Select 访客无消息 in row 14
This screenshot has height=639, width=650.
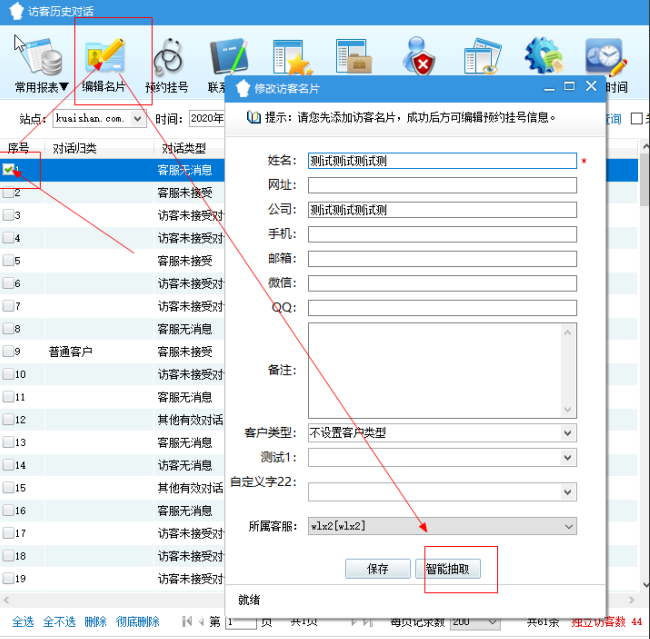(185, 465)
